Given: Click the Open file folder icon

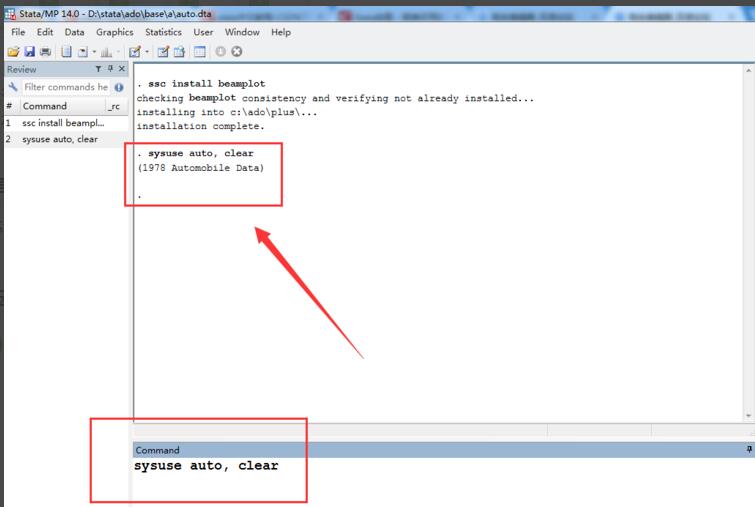Looking at the screenshot, I should 13,52.
